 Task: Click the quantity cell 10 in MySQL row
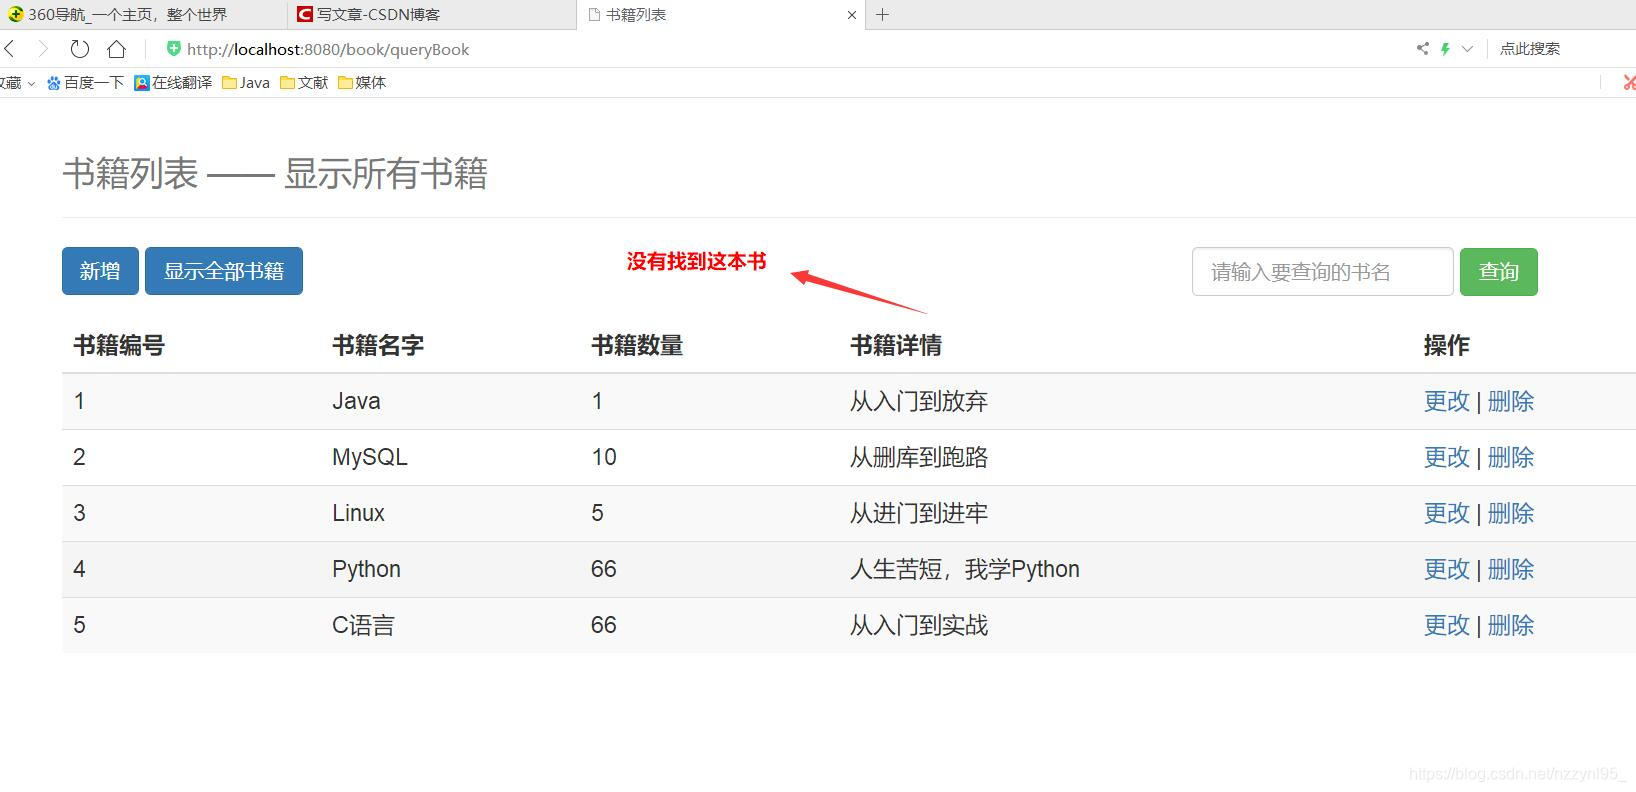point(604,457)
